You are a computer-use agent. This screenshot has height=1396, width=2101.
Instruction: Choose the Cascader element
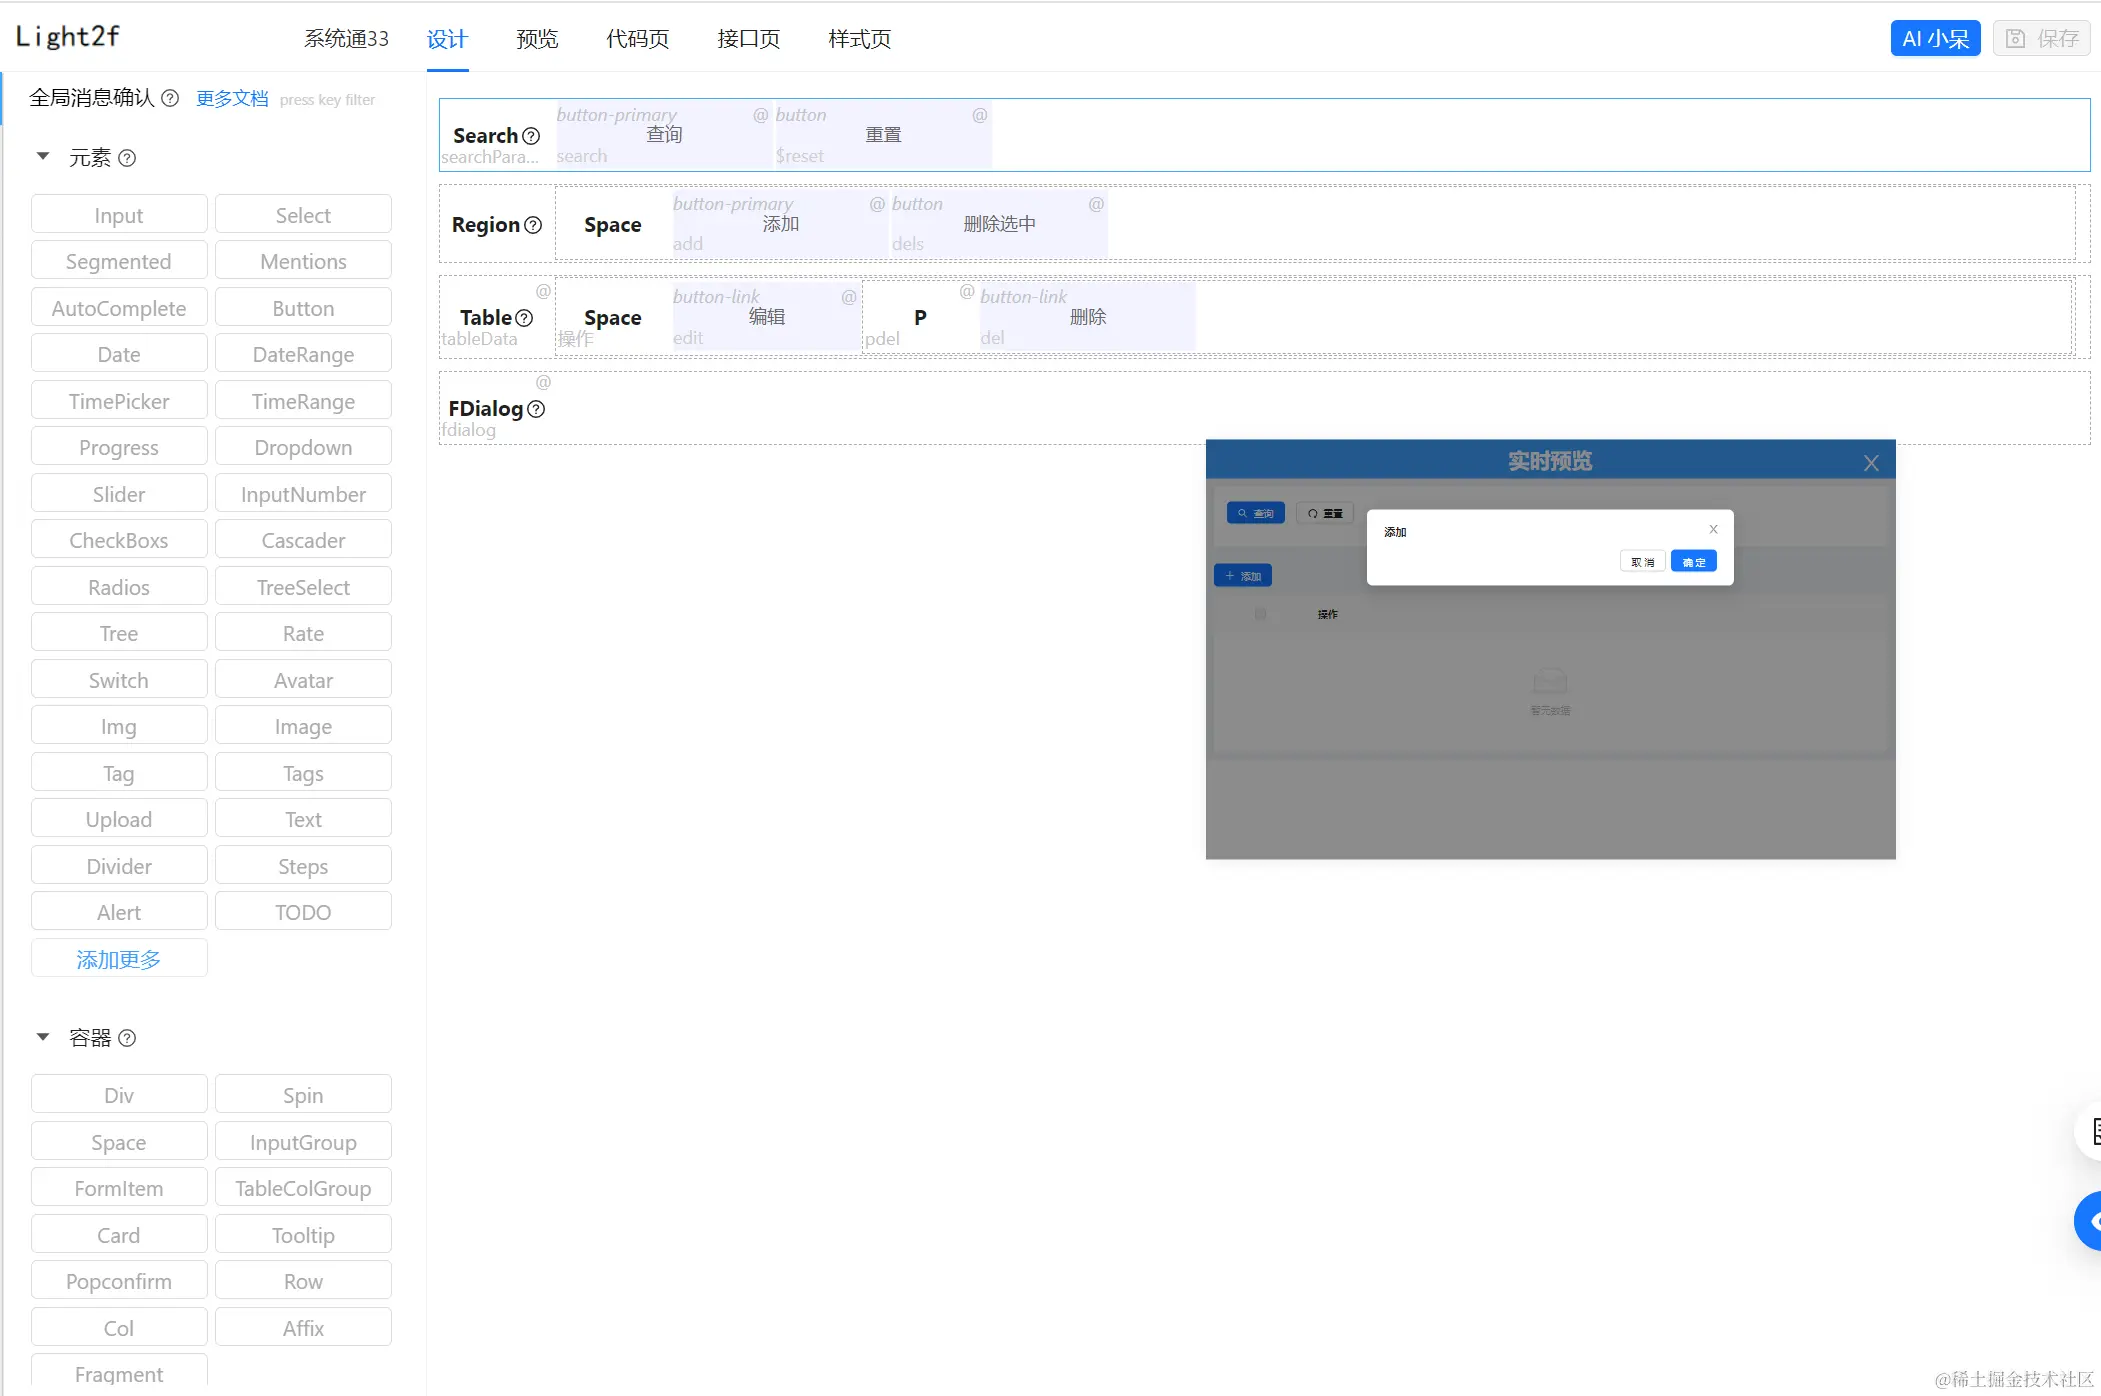click(303, 540)
